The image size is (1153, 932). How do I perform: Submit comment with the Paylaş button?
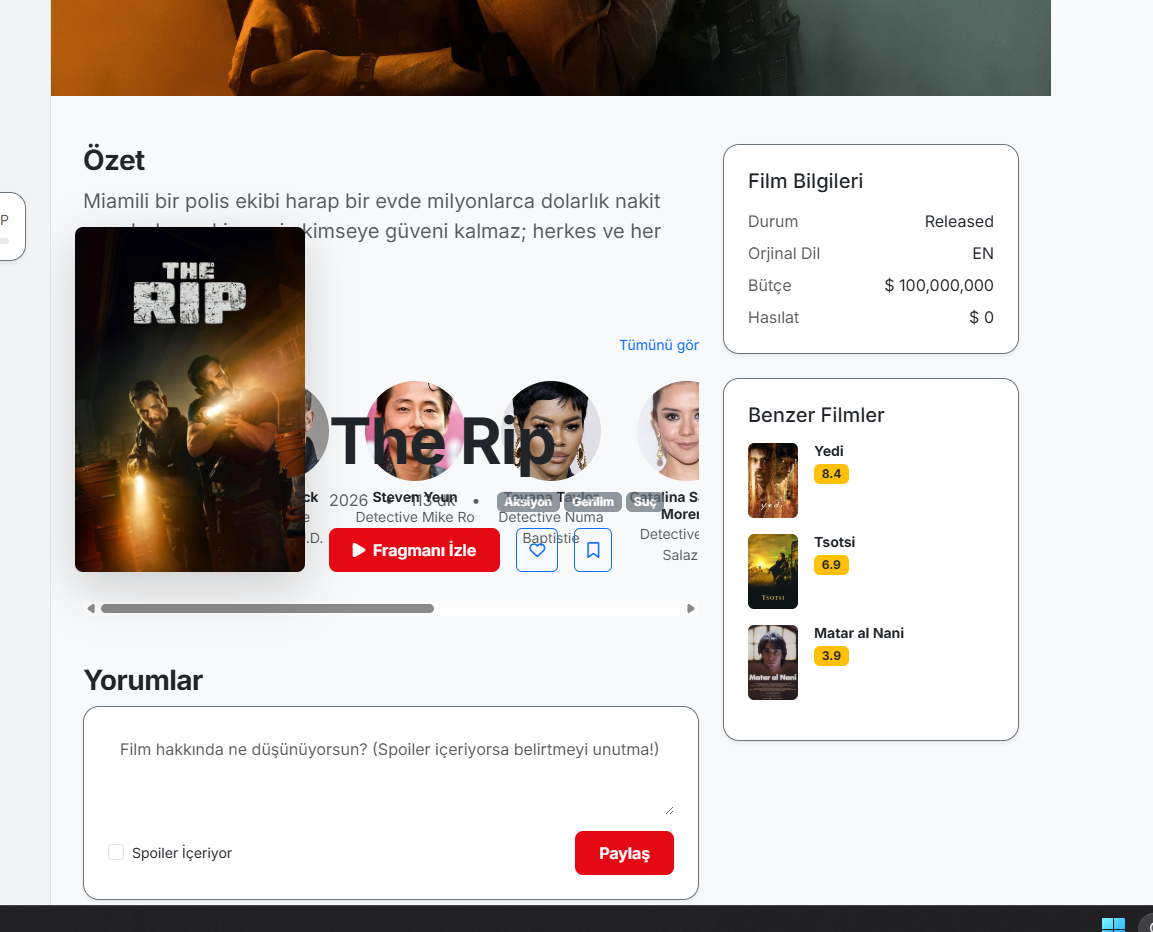pos(624,853)
